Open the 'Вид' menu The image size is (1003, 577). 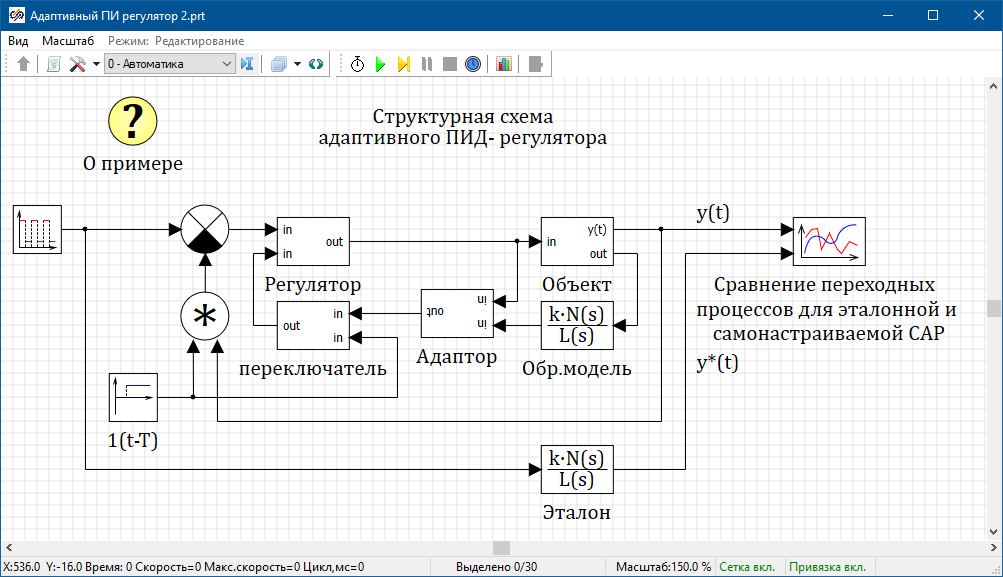[x=18, y=41]
